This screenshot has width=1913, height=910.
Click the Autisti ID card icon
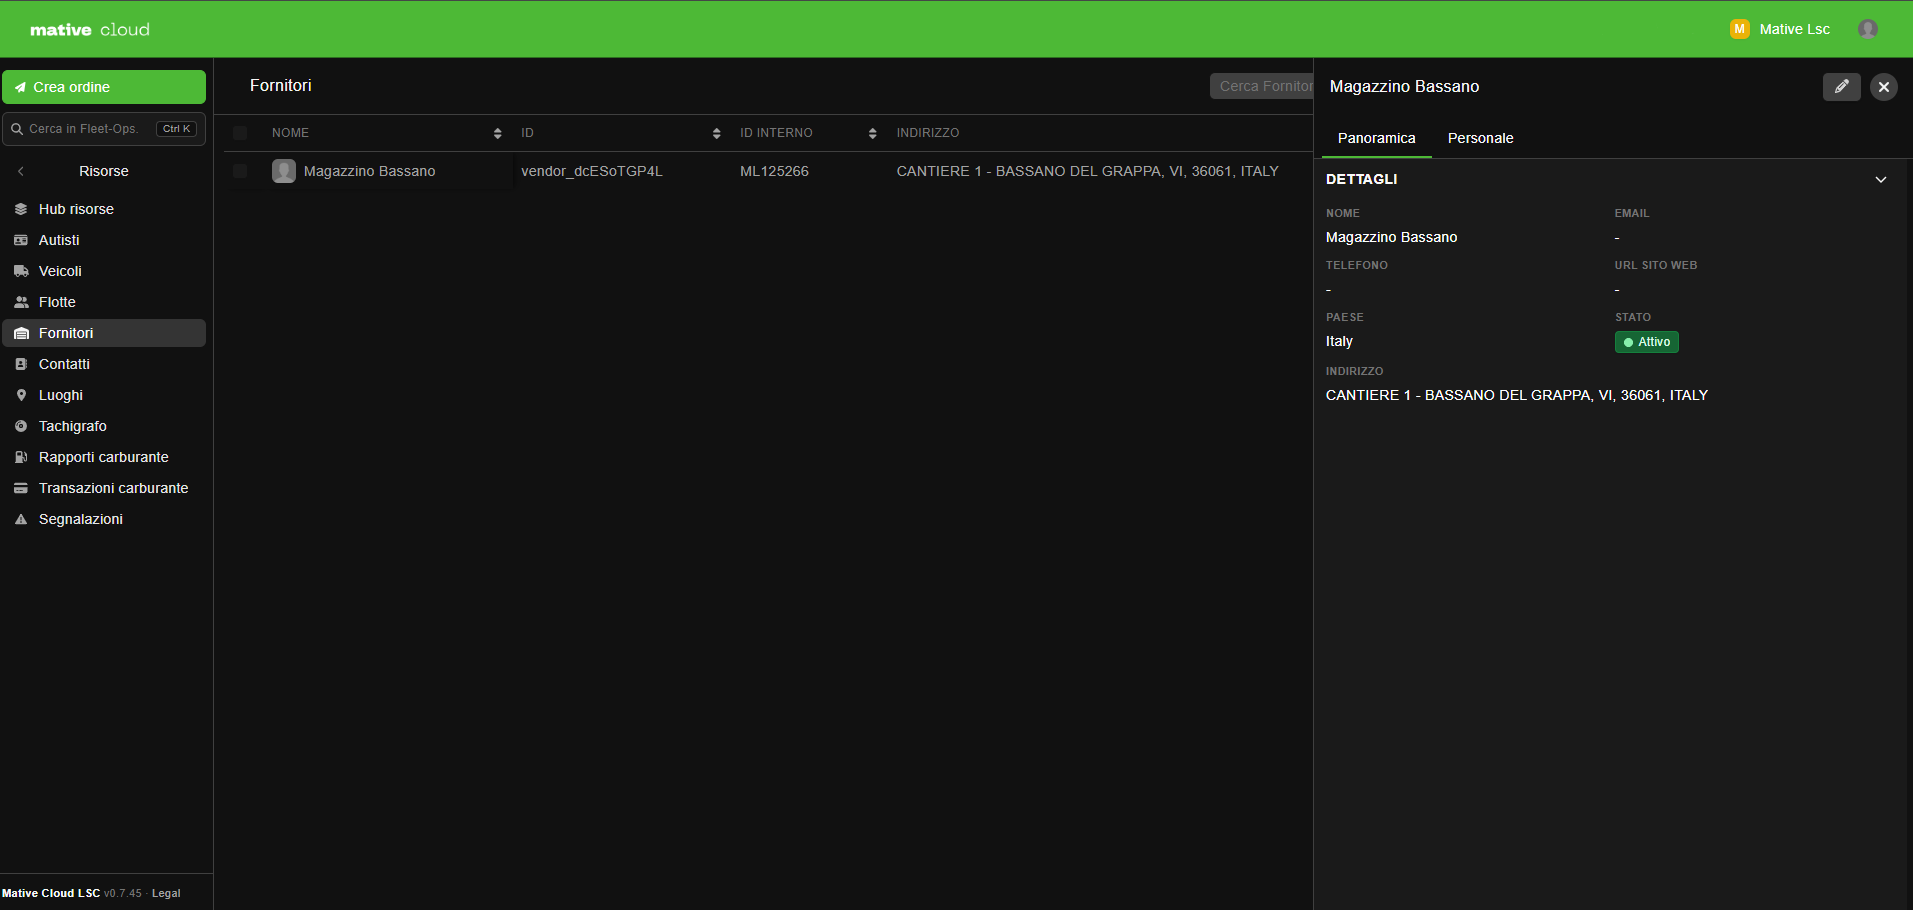coord(21,240)
